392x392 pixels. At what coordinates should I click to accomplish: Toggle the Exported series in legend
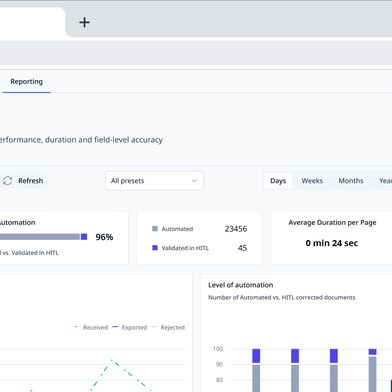[130, 327]
